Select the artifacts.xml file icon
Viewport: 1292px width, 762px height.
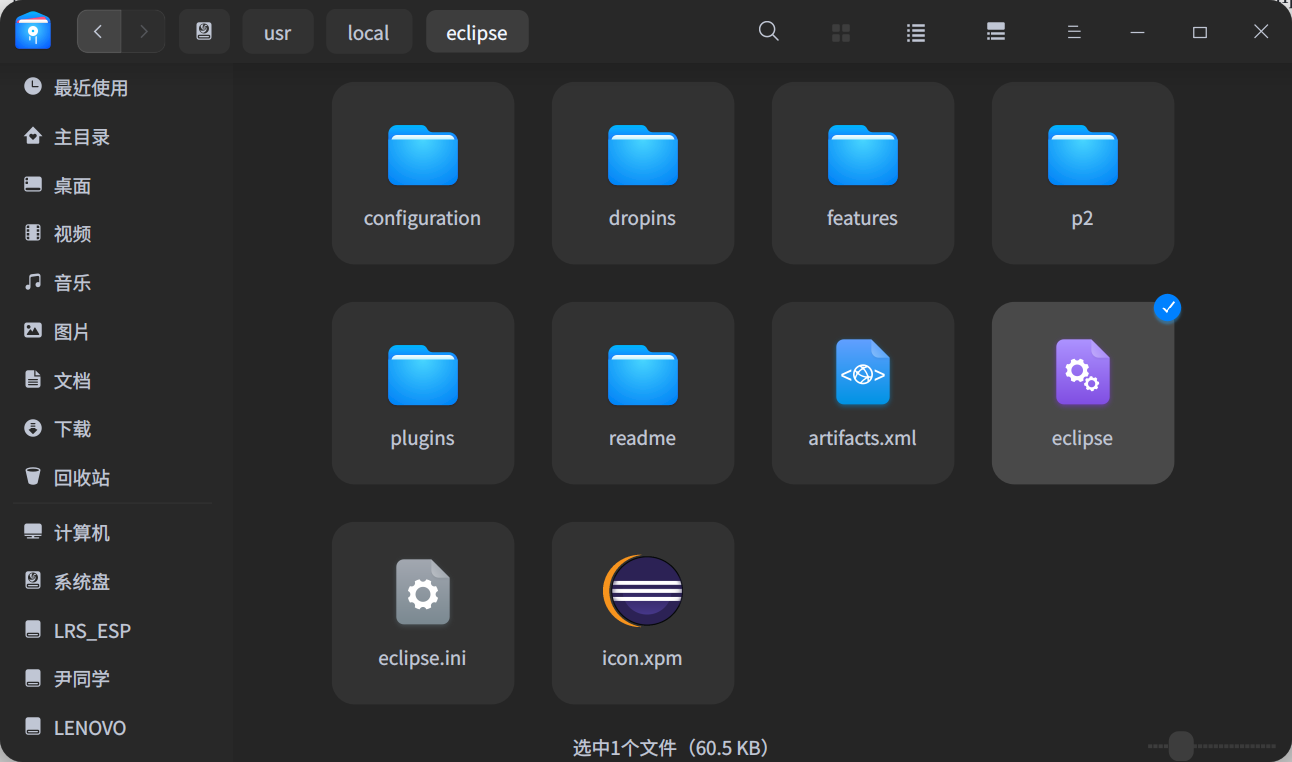pyautogui.click(x=863, y=373)
